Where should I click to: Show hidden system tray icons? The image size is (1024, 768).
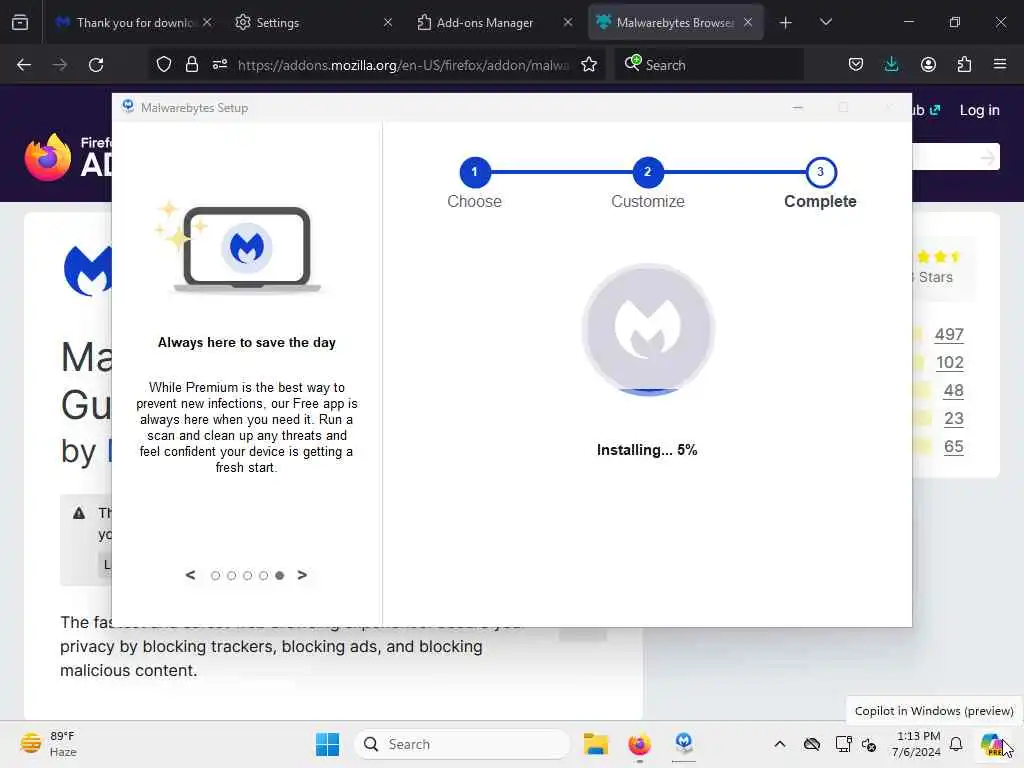780,744
